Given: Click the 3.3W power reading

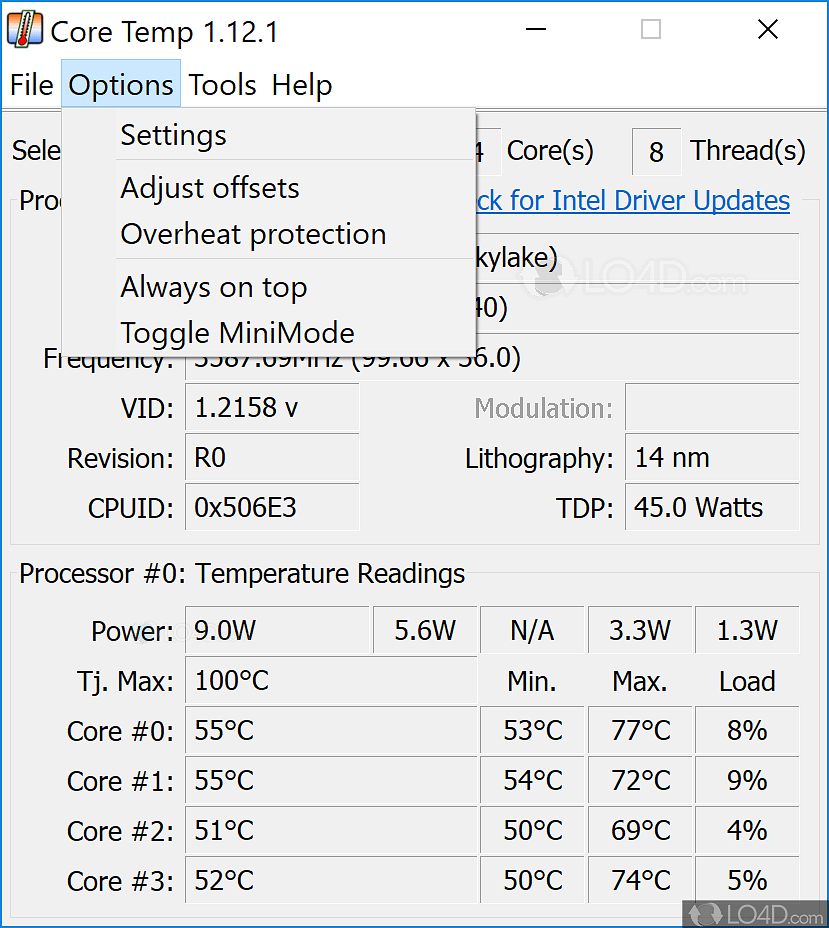Looking at the screenshot, I should click(x=640, y=630).
